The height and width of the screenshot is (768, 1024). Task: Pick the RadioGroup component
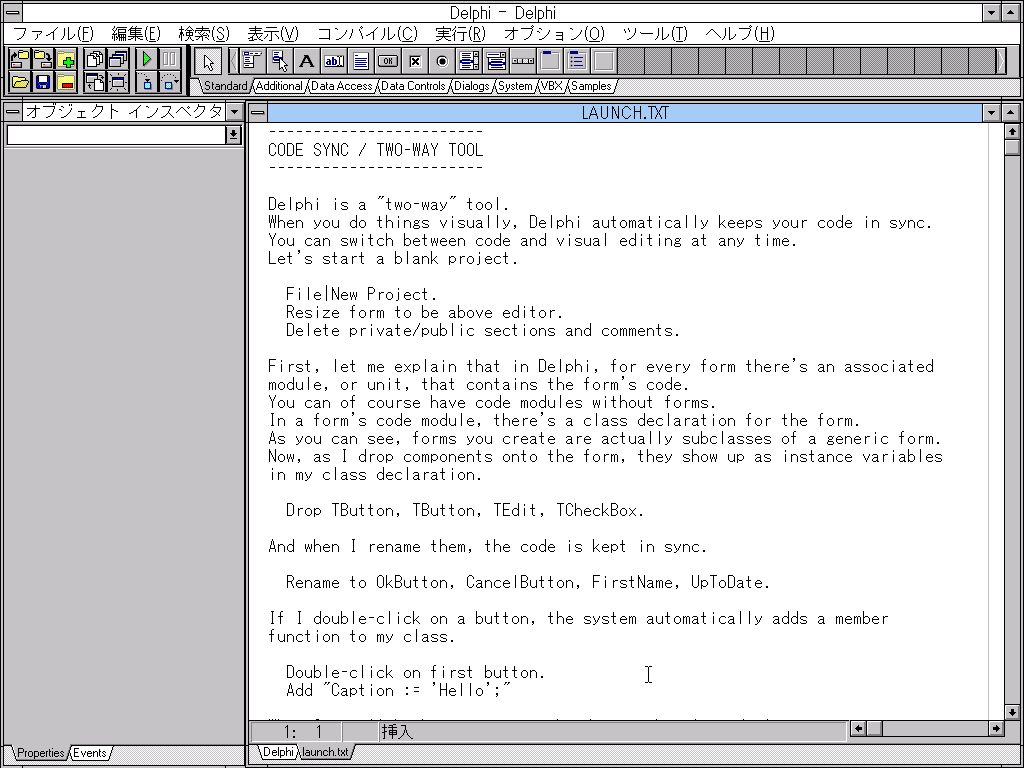pyautogui.click(x=577, y=61)
